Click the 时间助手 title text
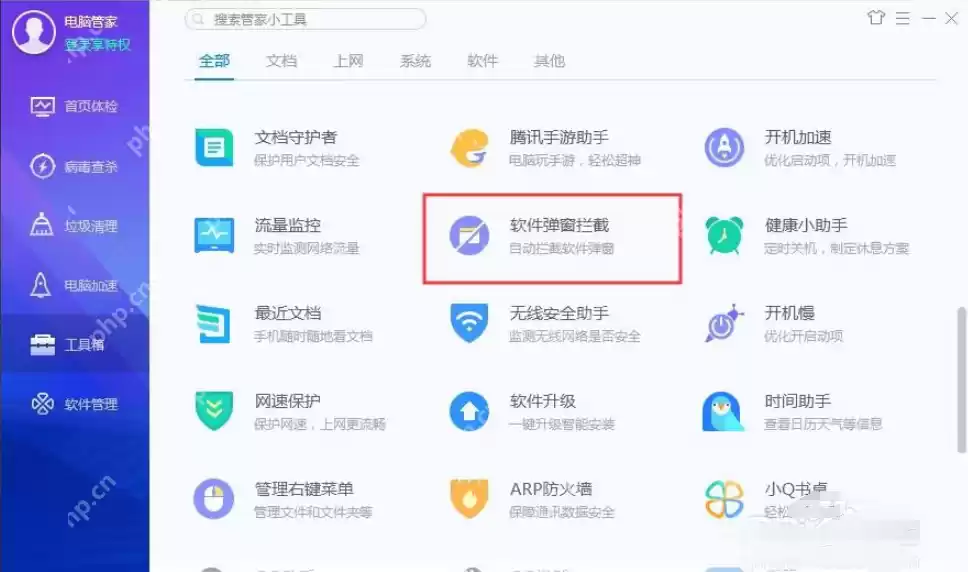The height and width of the screenshot is (572, 968). click(798, 401)
